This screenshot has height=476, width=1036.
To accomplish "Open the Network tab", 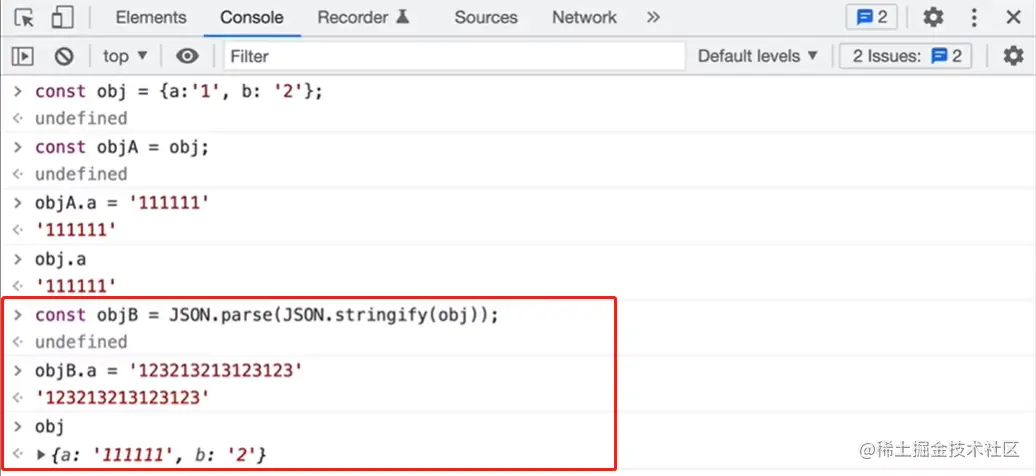I will click(x=584, y=17).
